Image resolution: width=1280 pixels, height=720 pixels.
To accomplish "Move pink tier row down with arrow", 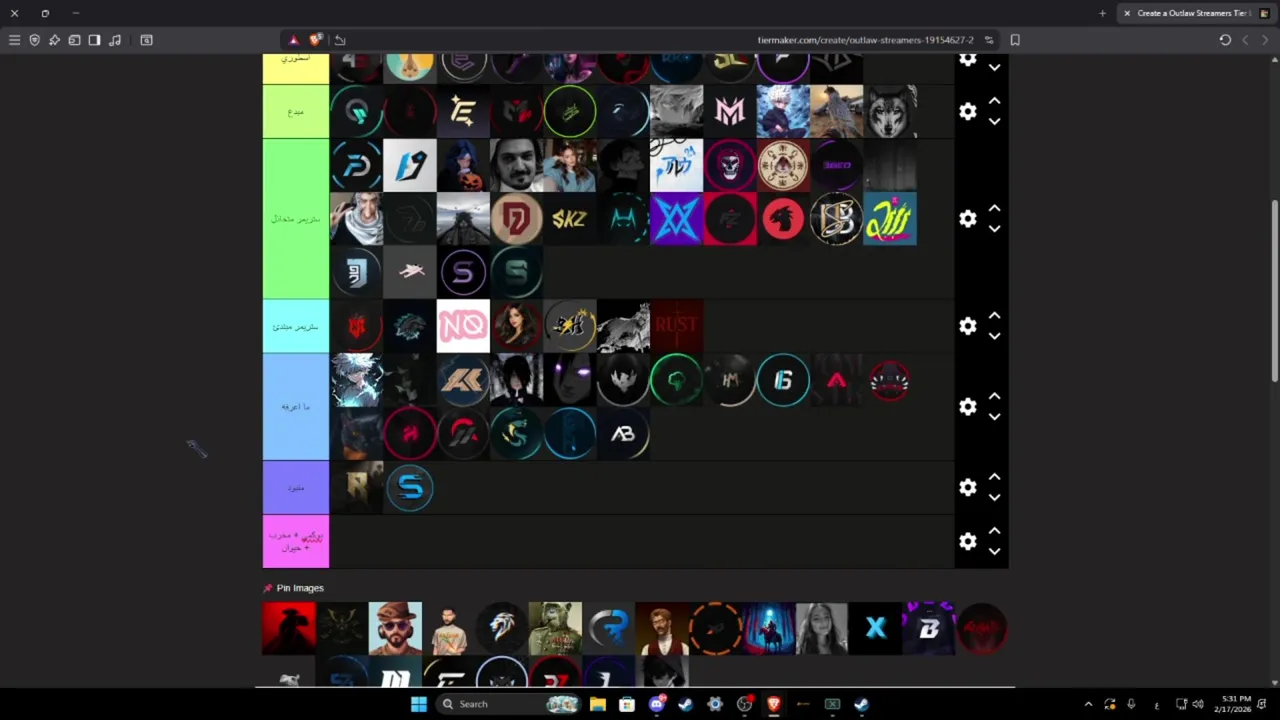I will pyautogui.click(x=994, y=551).
